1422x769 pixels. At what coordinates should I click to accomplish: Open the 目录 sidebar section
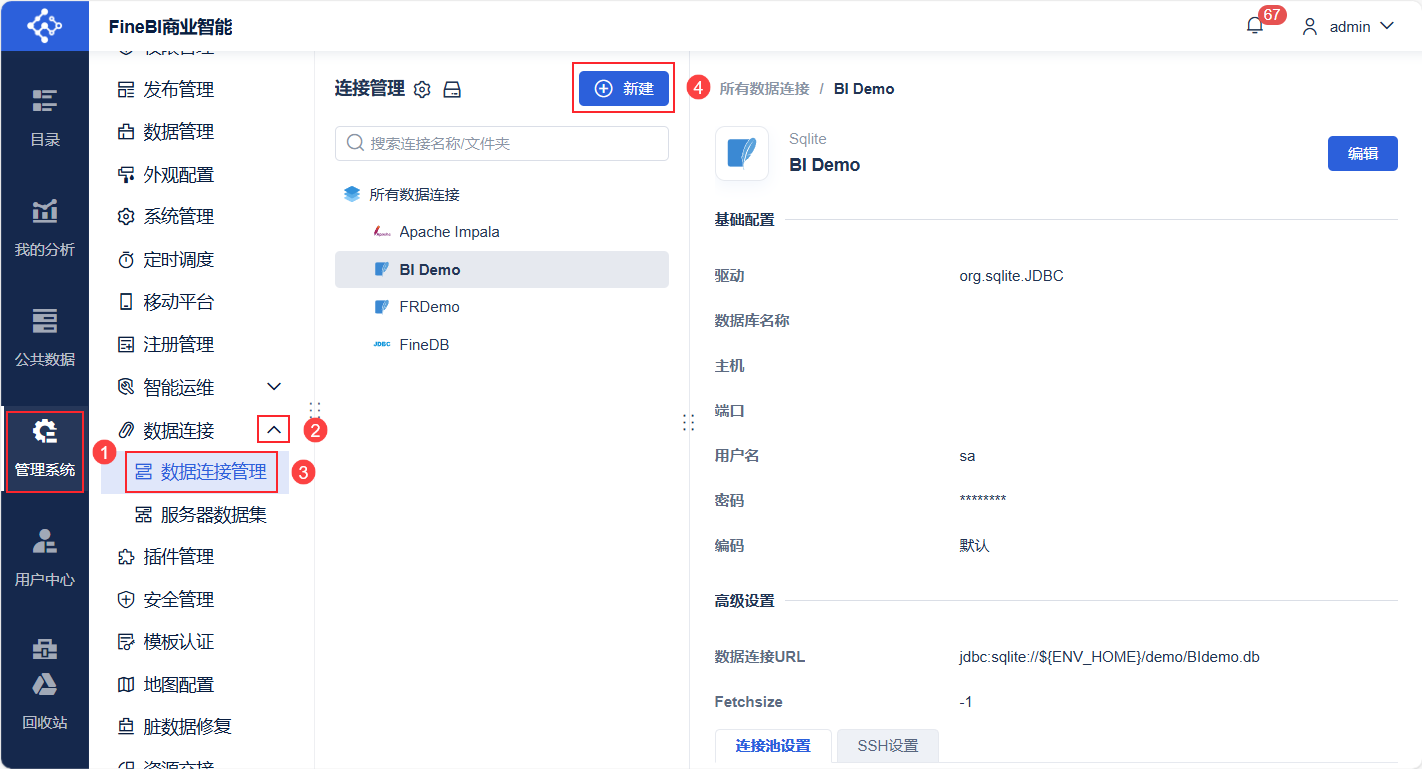tap(44, 120)
